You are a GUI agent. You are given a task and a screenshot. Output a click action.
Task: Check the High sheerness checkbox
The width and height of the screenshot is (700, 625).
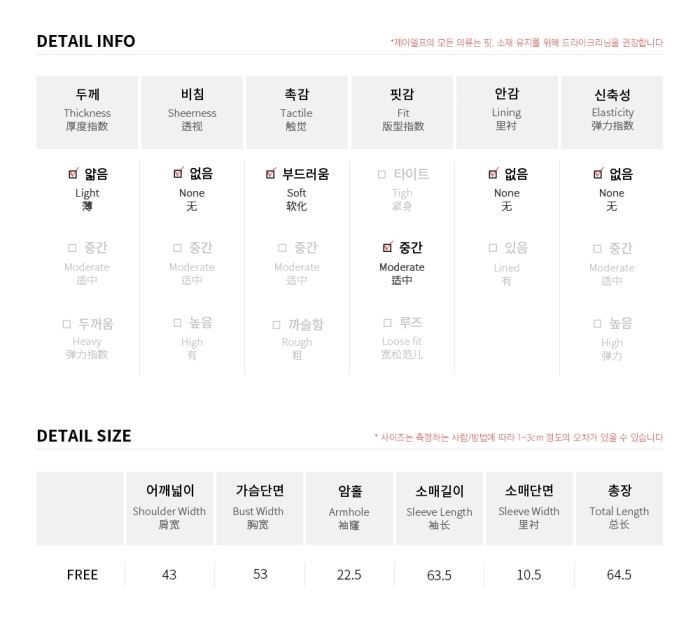tap(177, 323)
